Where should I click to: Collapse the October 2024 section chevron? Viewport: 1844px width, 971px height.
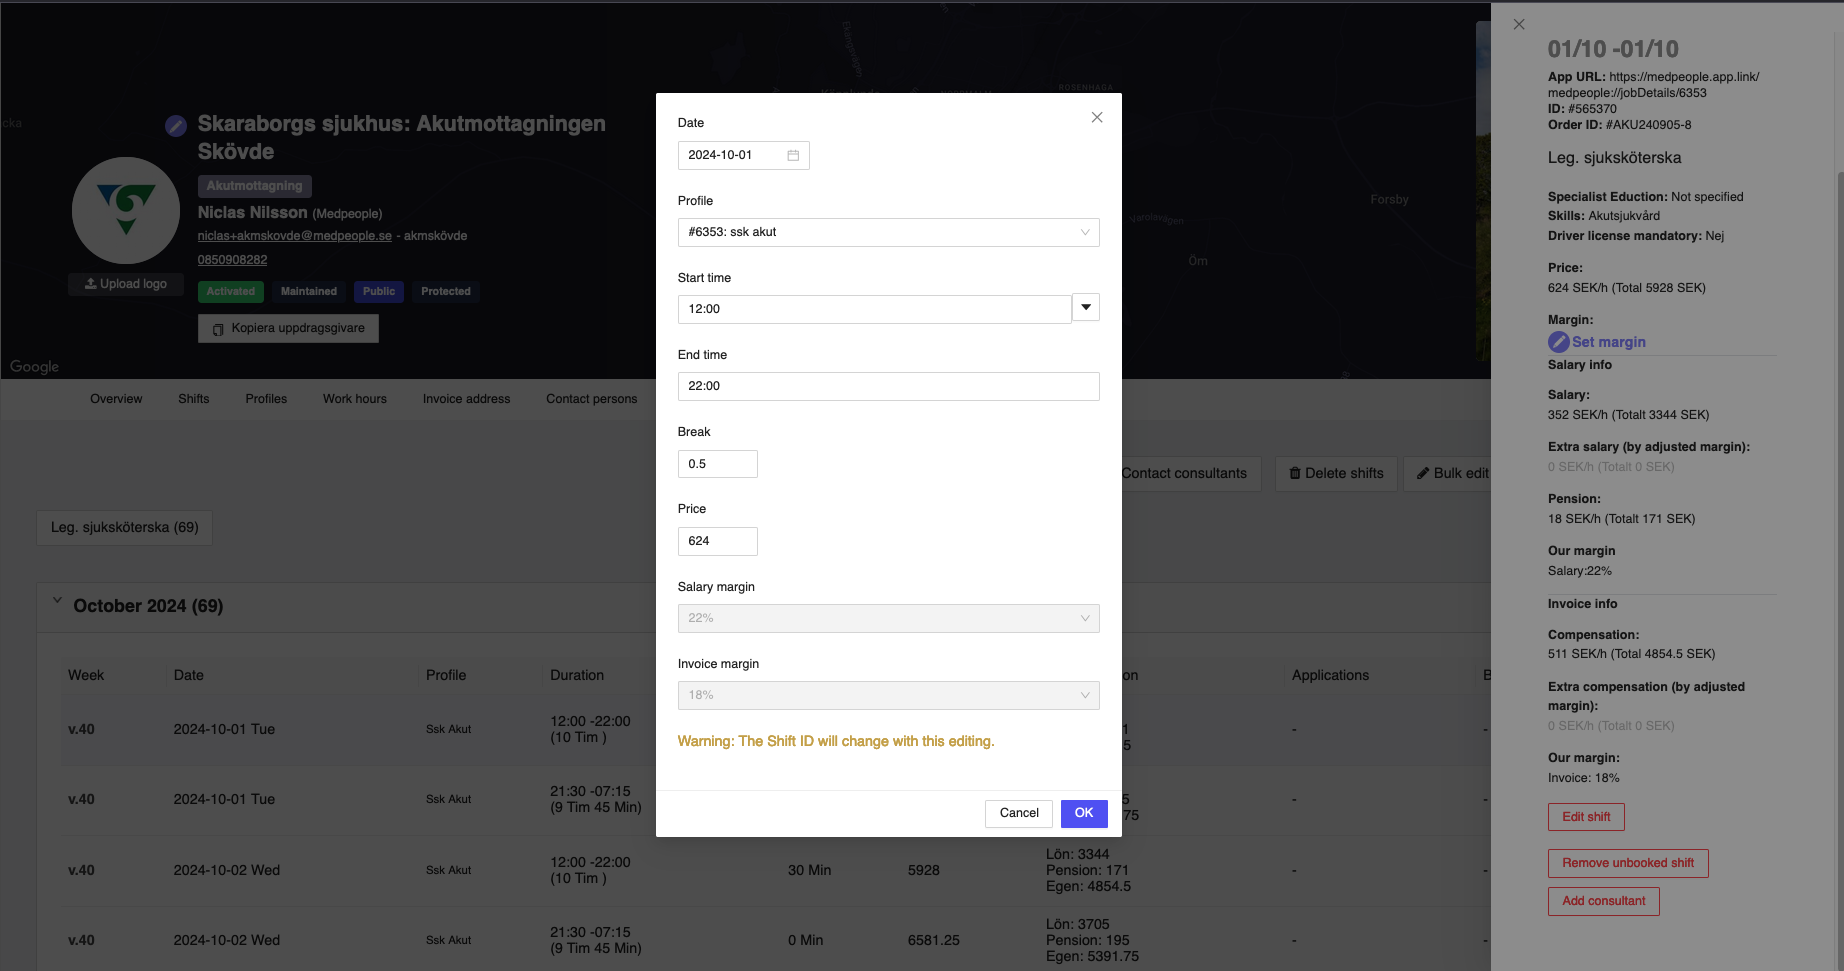57,601
